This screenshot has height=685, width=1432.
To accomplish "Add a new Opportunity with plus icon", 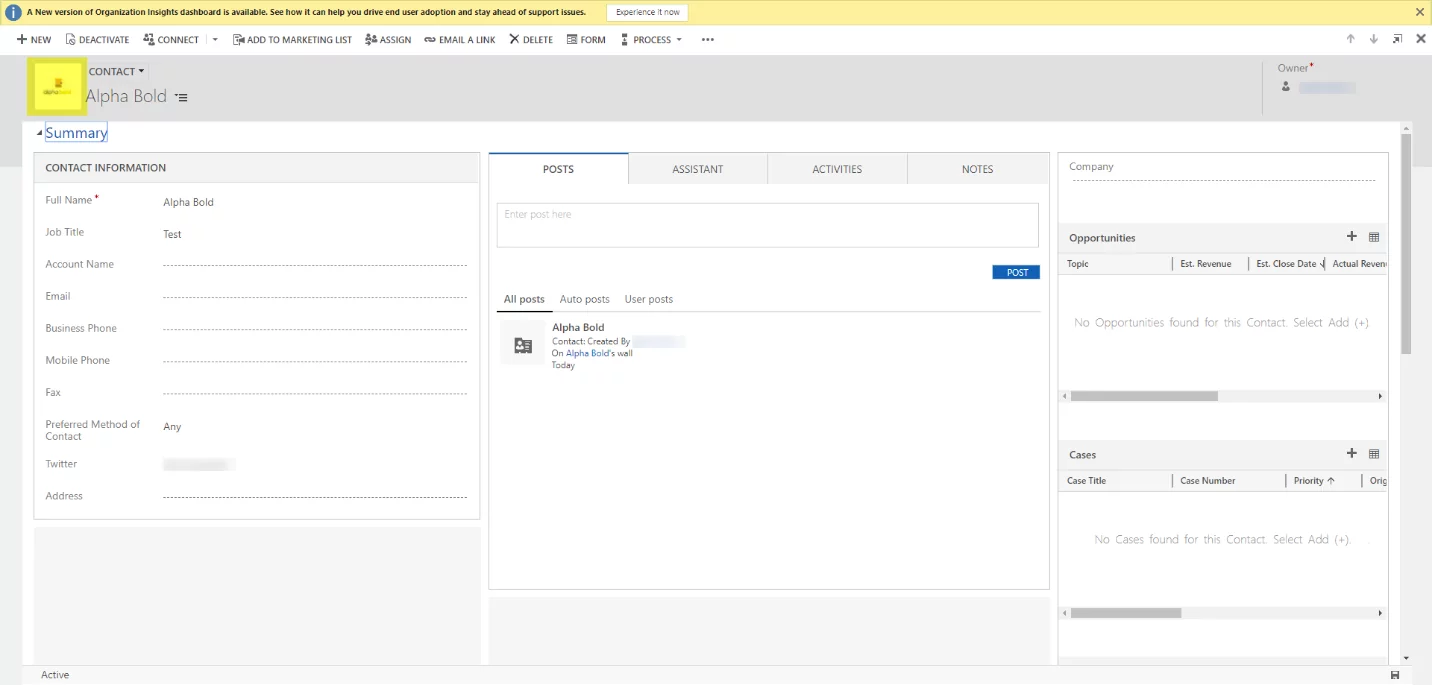I will pyautogui.click(x=1352, y=237).
